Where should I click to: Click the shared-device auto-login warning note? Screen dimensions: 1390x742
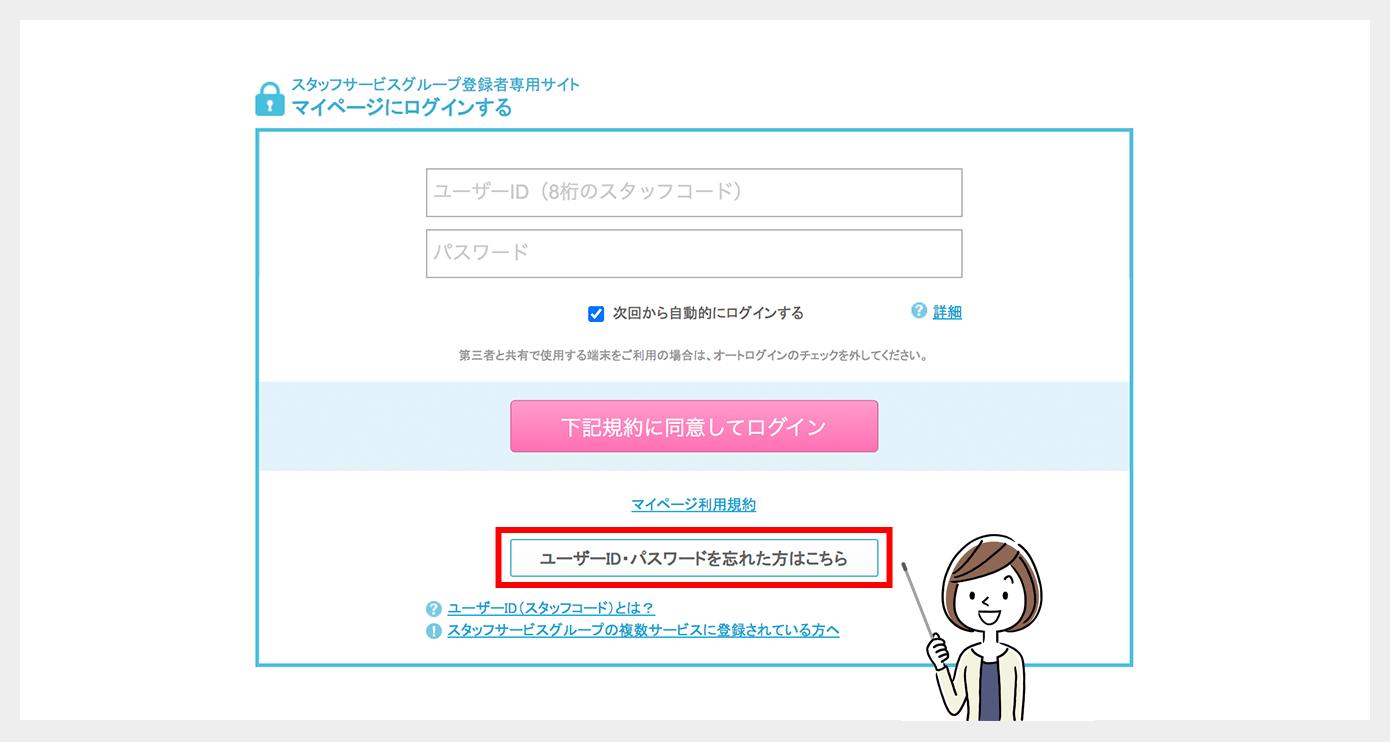[693, 355]
